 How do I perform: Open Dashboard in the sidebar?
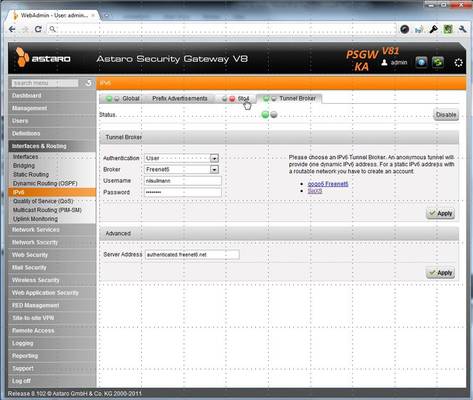click(52, 96)
